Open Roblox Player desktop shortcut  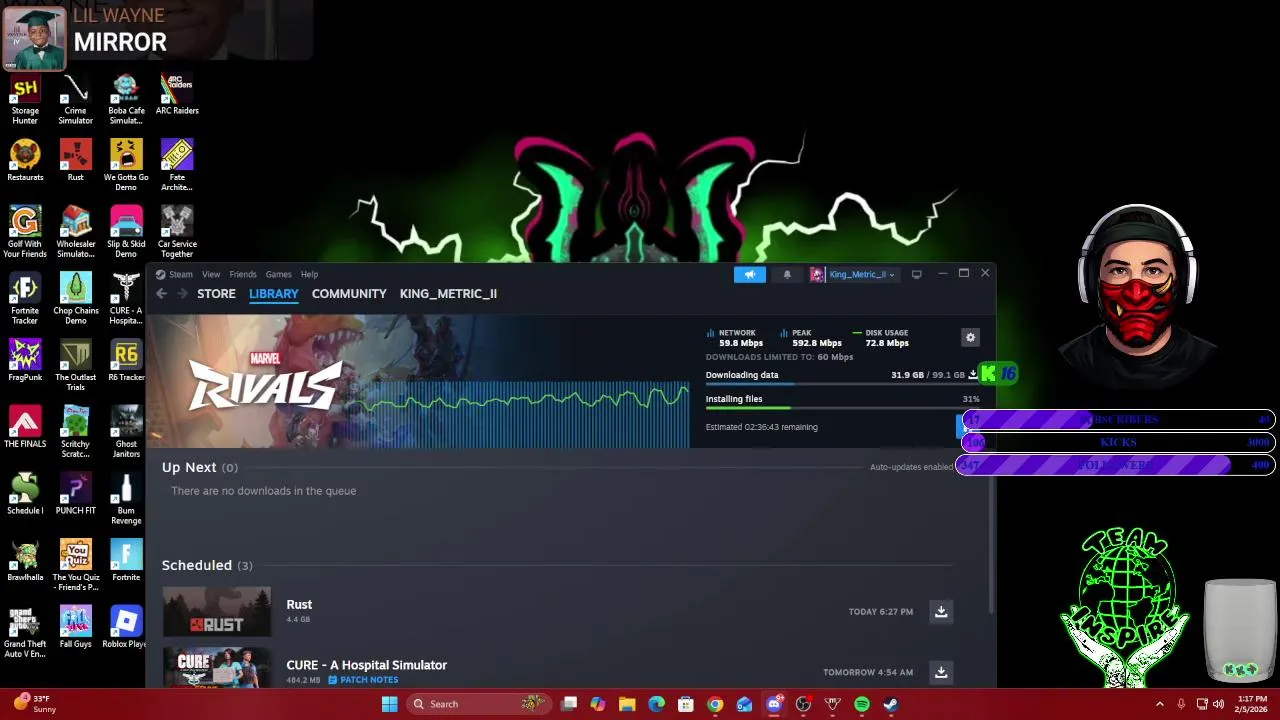pyautogui.click(x=126, y=628)
